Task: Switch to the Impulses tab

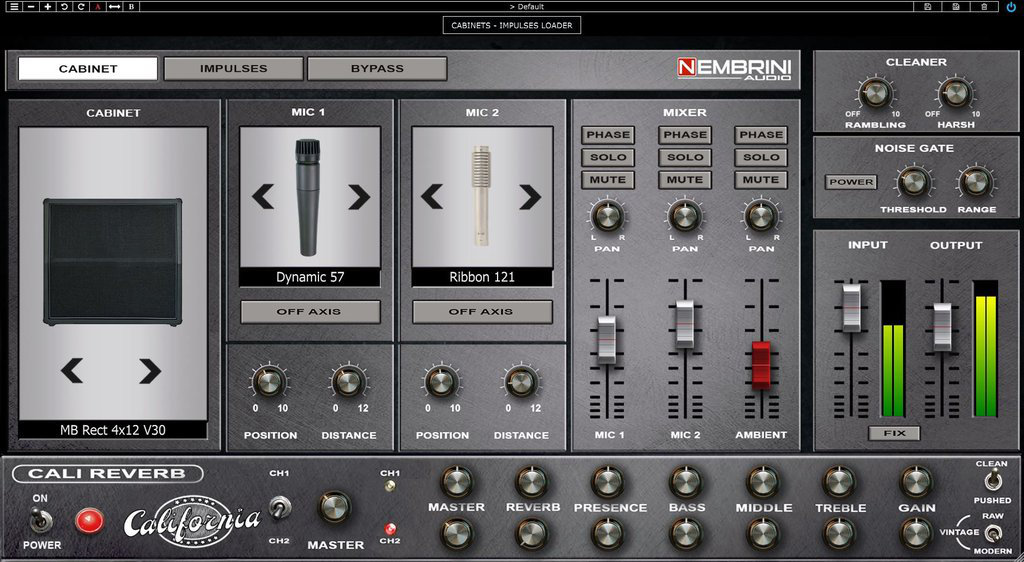Action: [x=233, y=69]
